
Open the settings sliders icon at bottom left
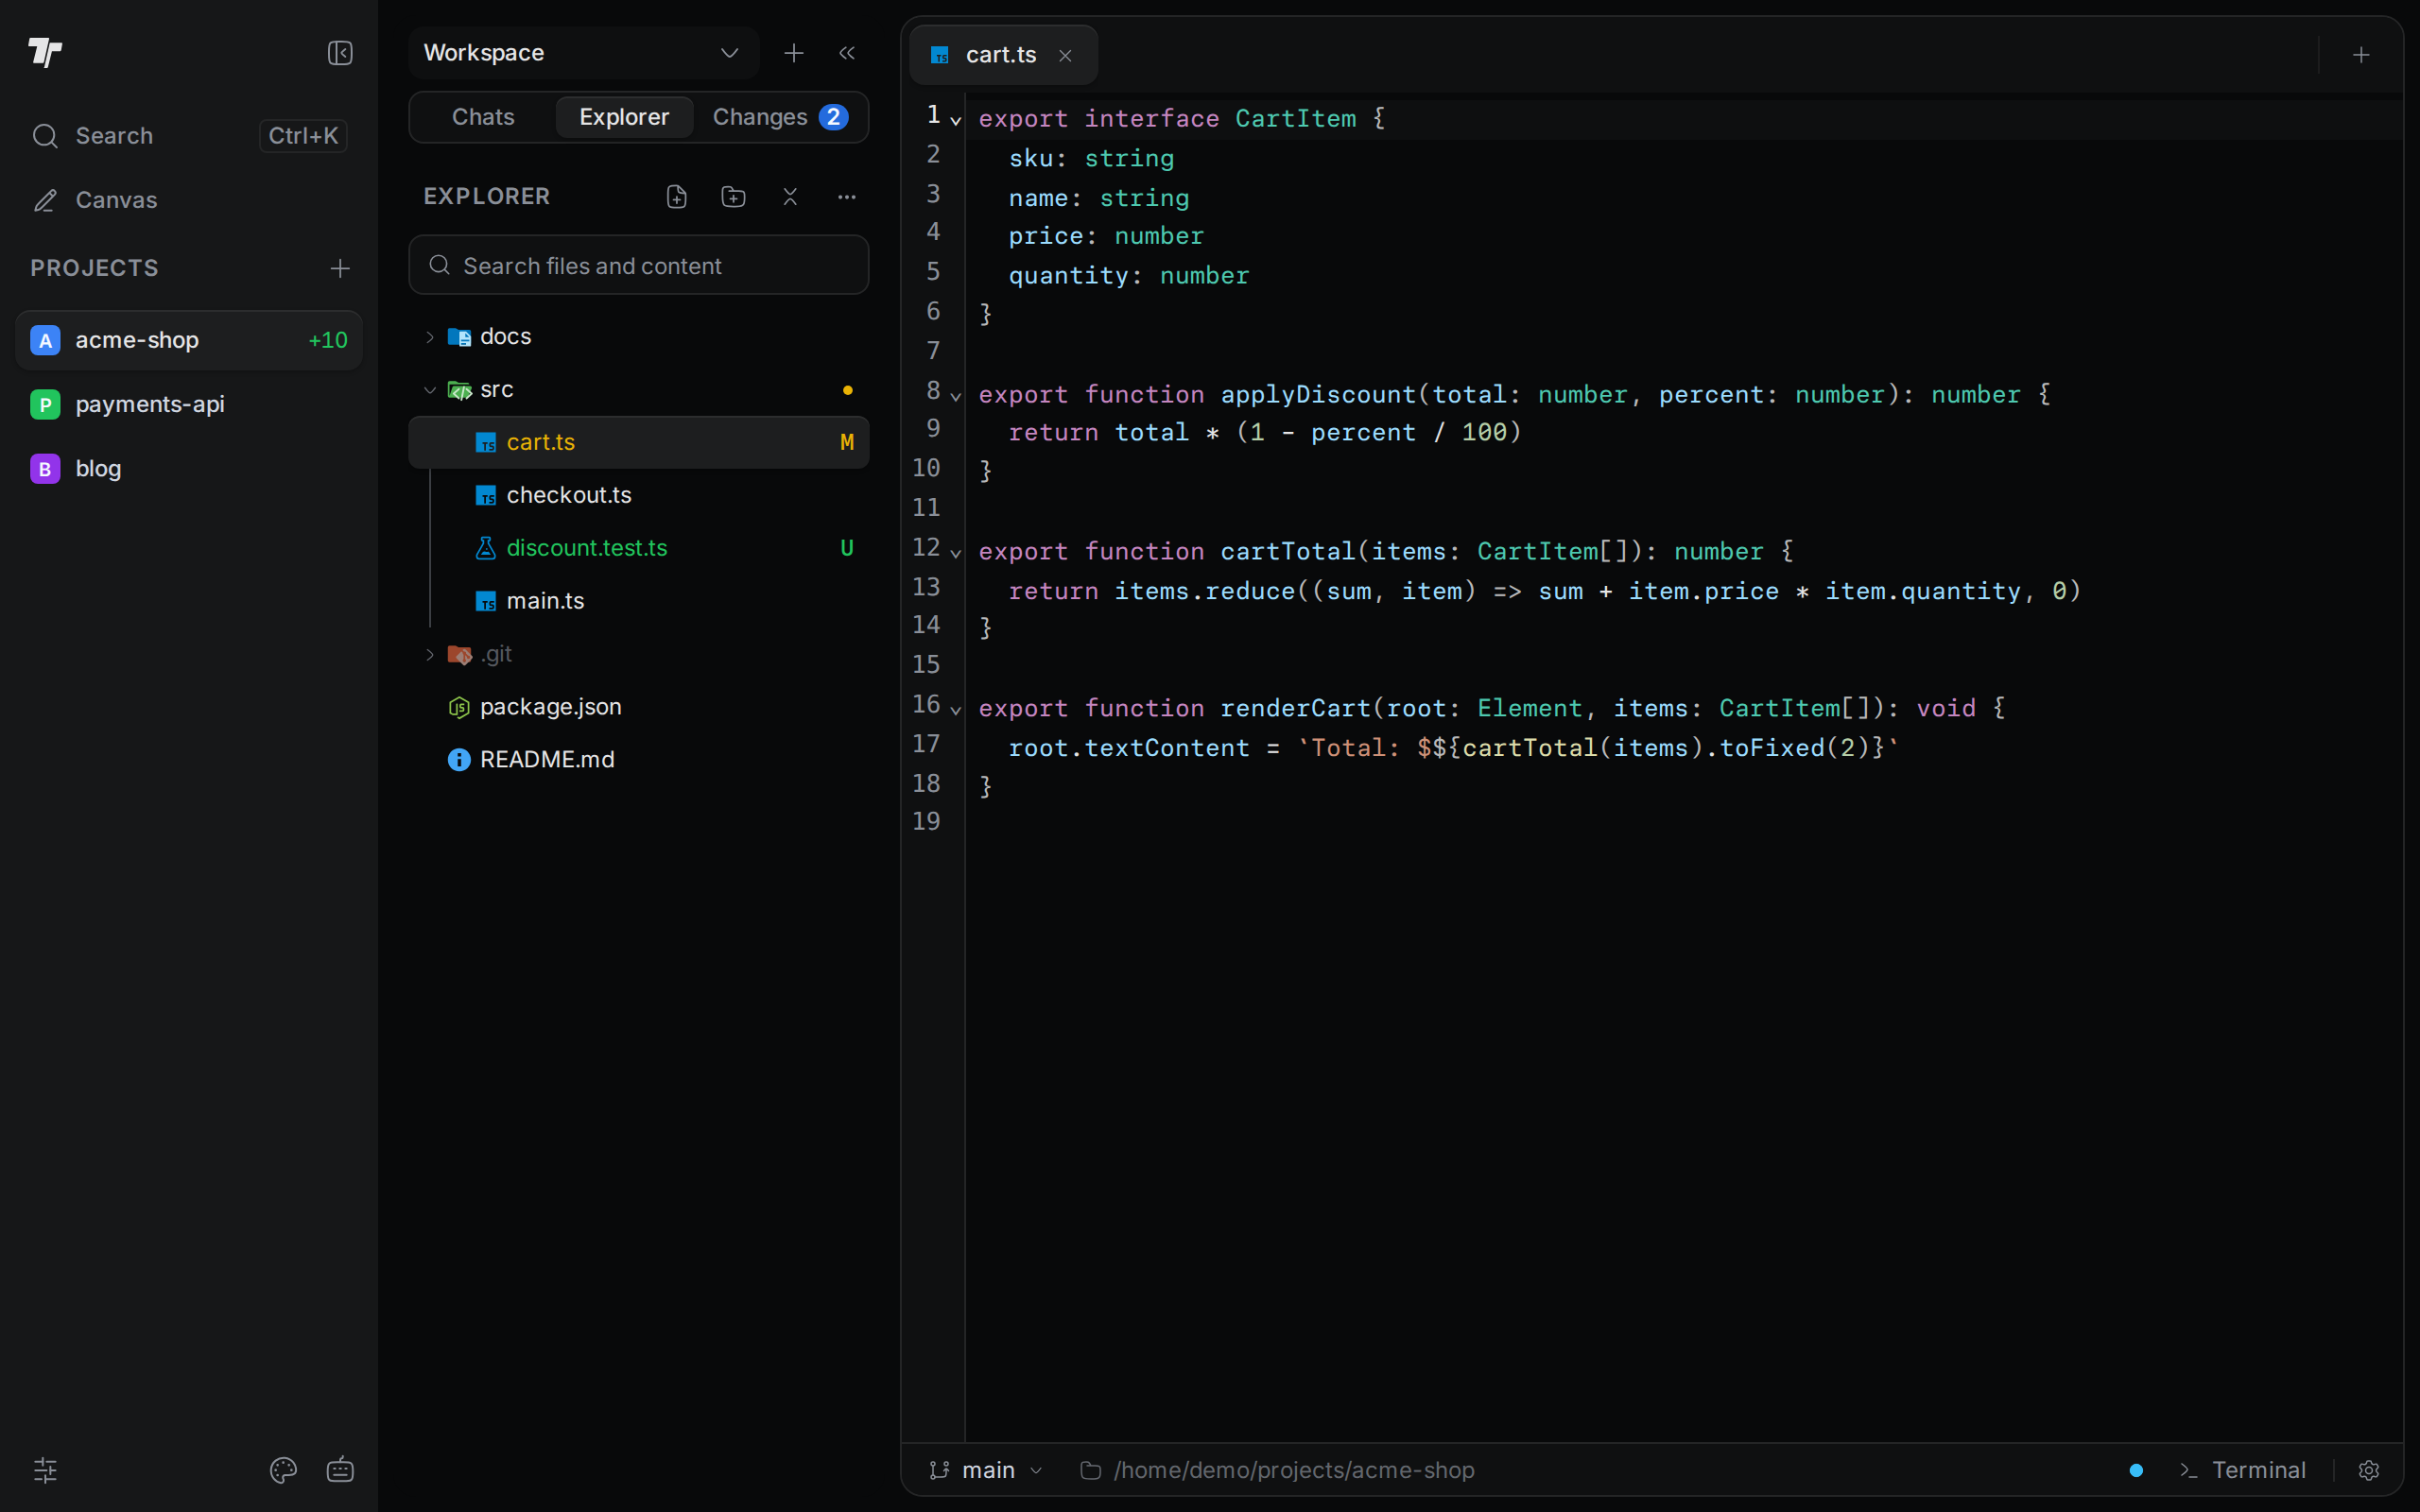(x=45, y=1470)
